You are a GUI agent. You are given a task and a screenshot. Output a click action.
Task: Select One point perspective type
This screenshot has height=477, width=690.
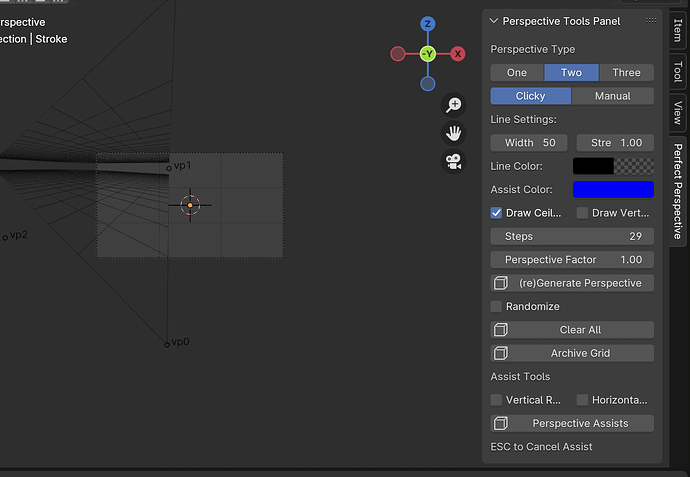[x=517, y=73]
